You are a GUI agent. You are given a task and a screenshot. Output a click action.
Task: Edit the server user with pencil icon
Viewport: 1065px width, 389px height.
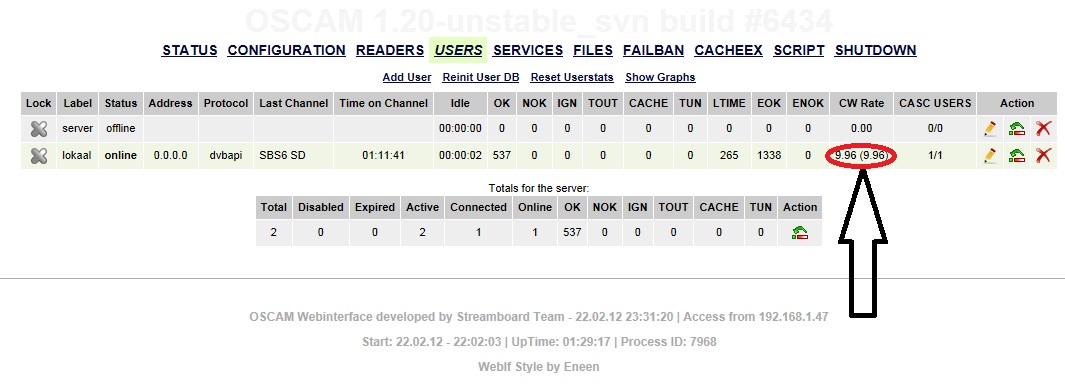[x=990, y=128]
